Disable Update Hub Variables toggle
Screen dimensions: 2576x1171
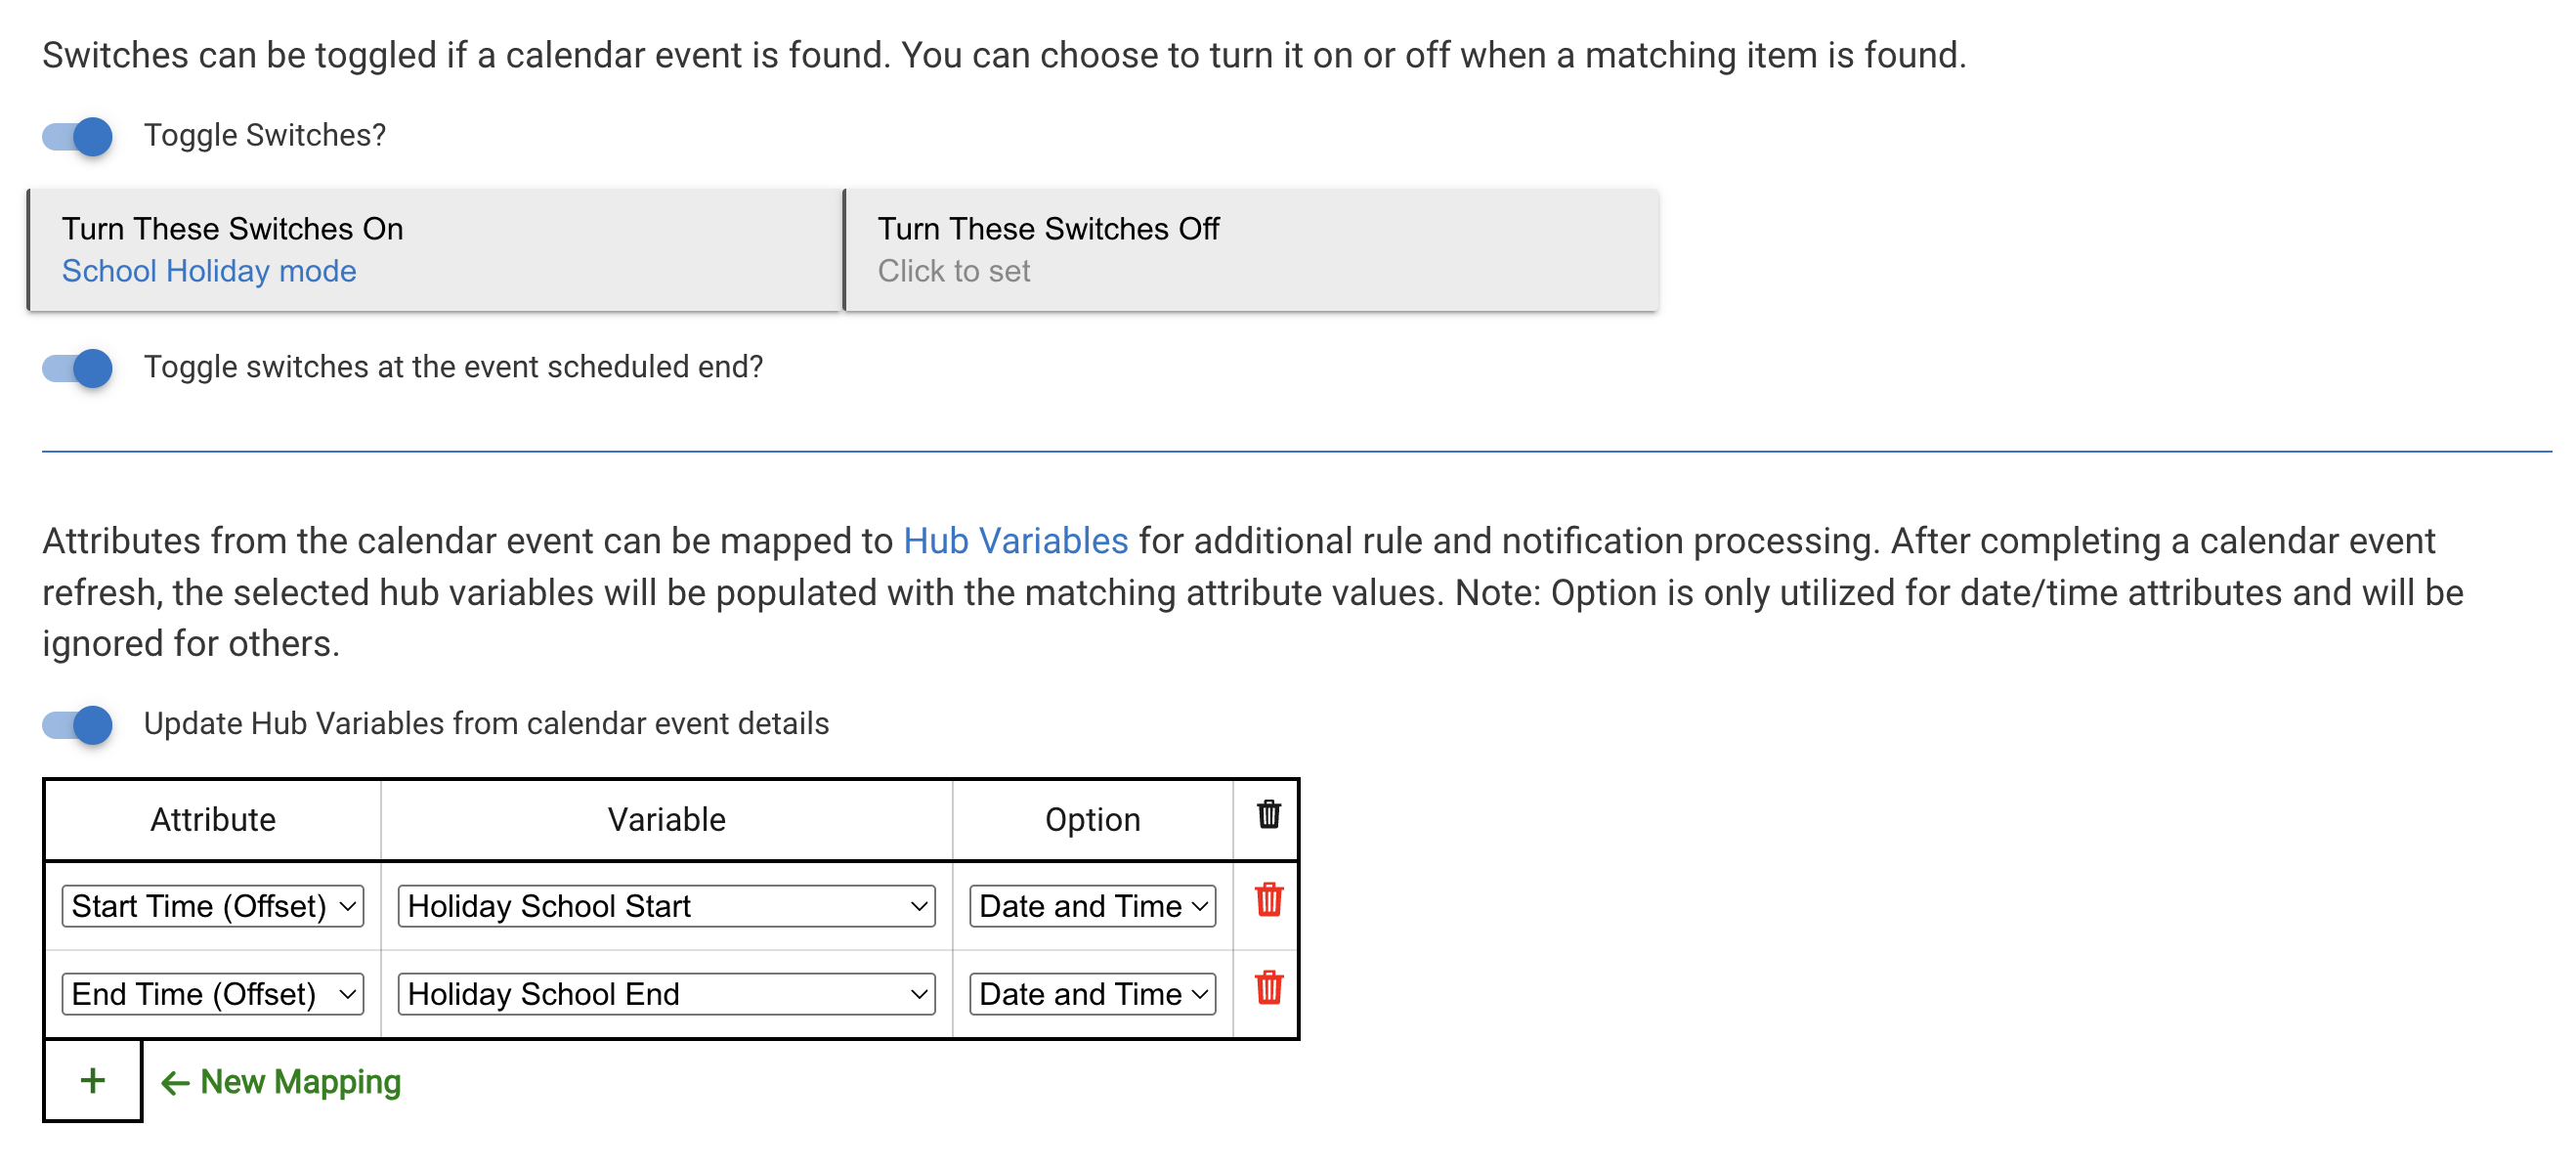[78, 725]
